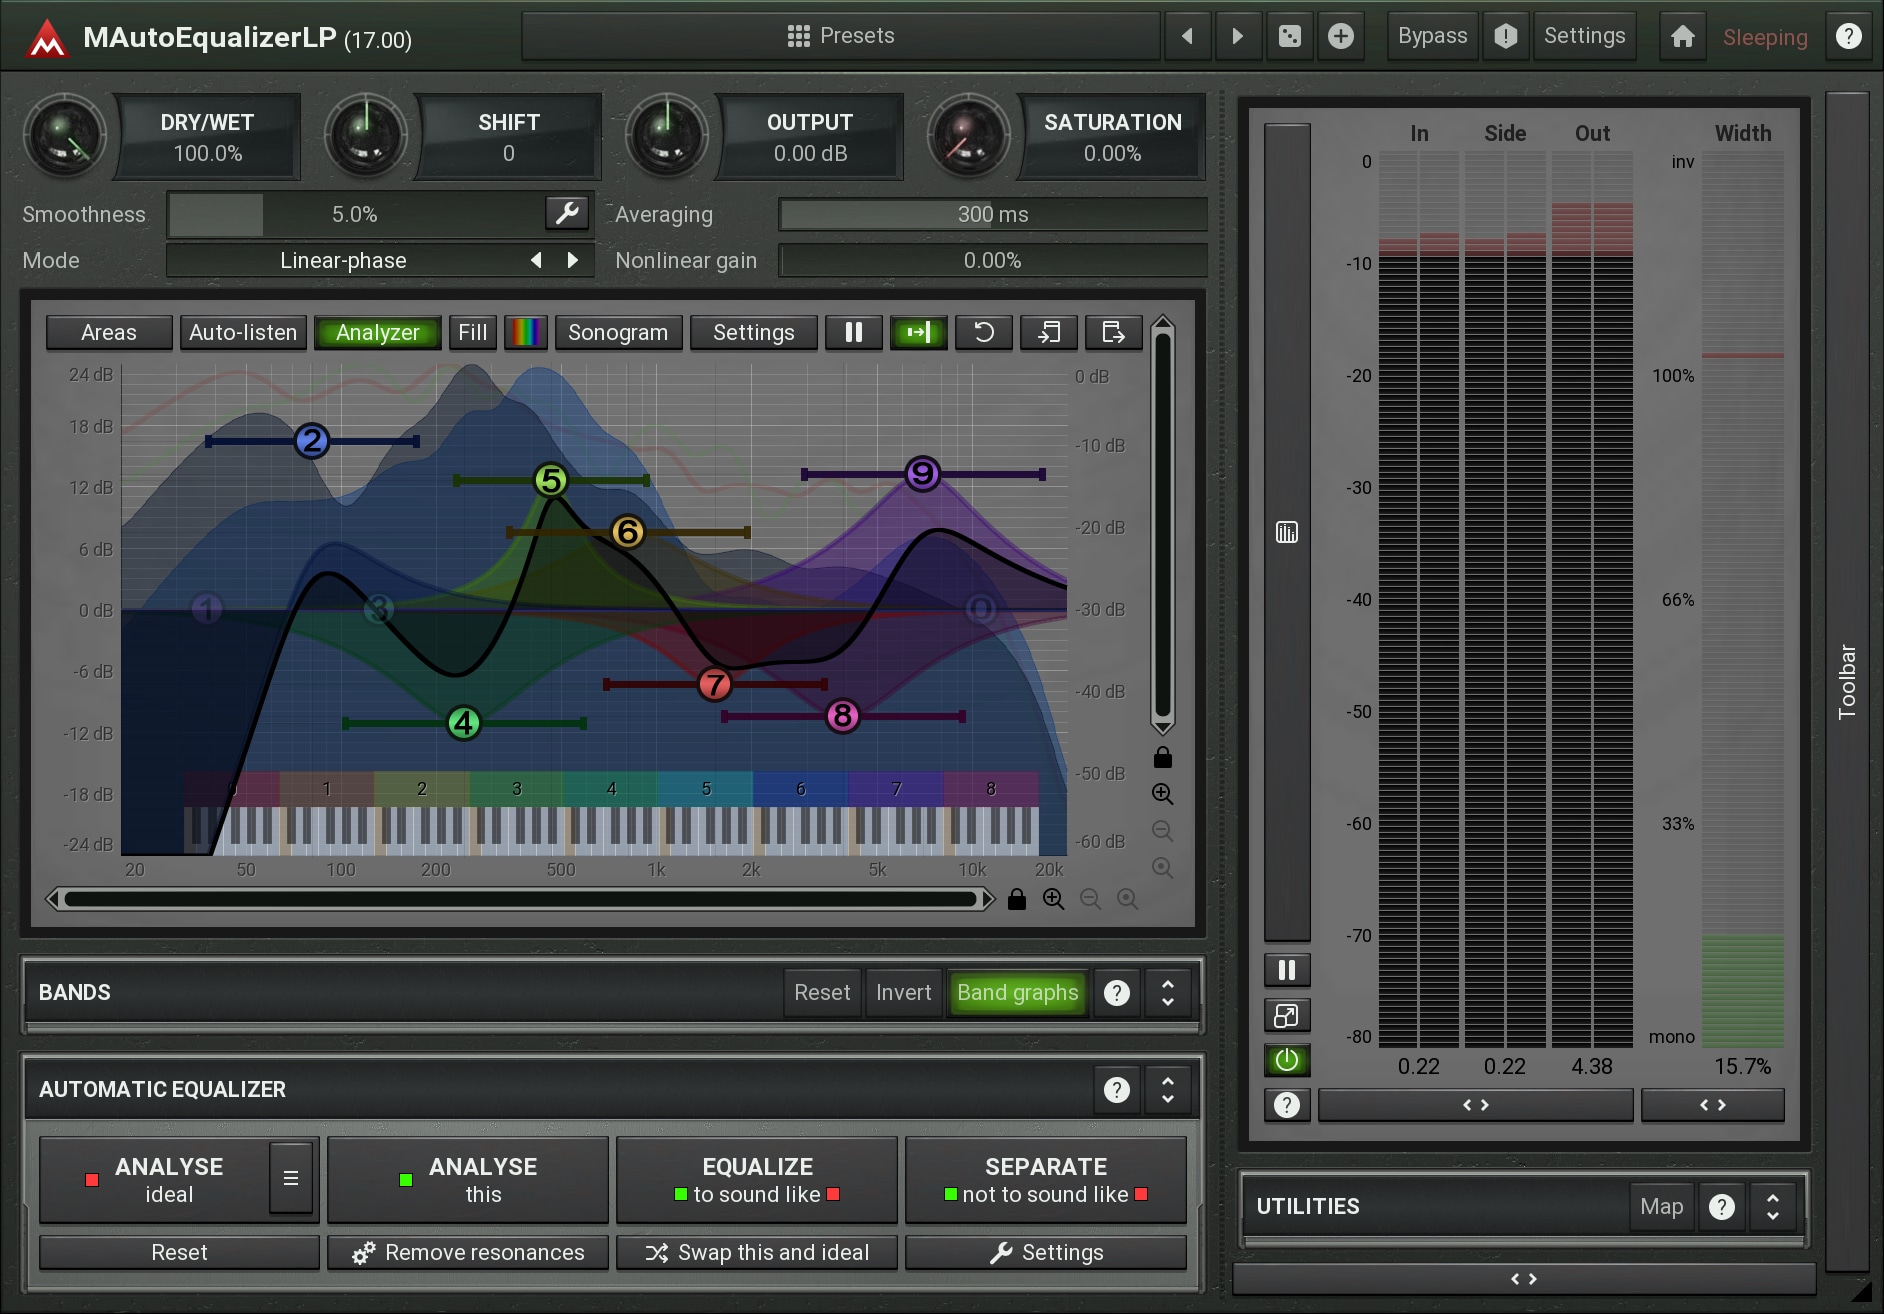Click the meter power button
Screen dimensions: 1884x1314
coord(1287,1060)
